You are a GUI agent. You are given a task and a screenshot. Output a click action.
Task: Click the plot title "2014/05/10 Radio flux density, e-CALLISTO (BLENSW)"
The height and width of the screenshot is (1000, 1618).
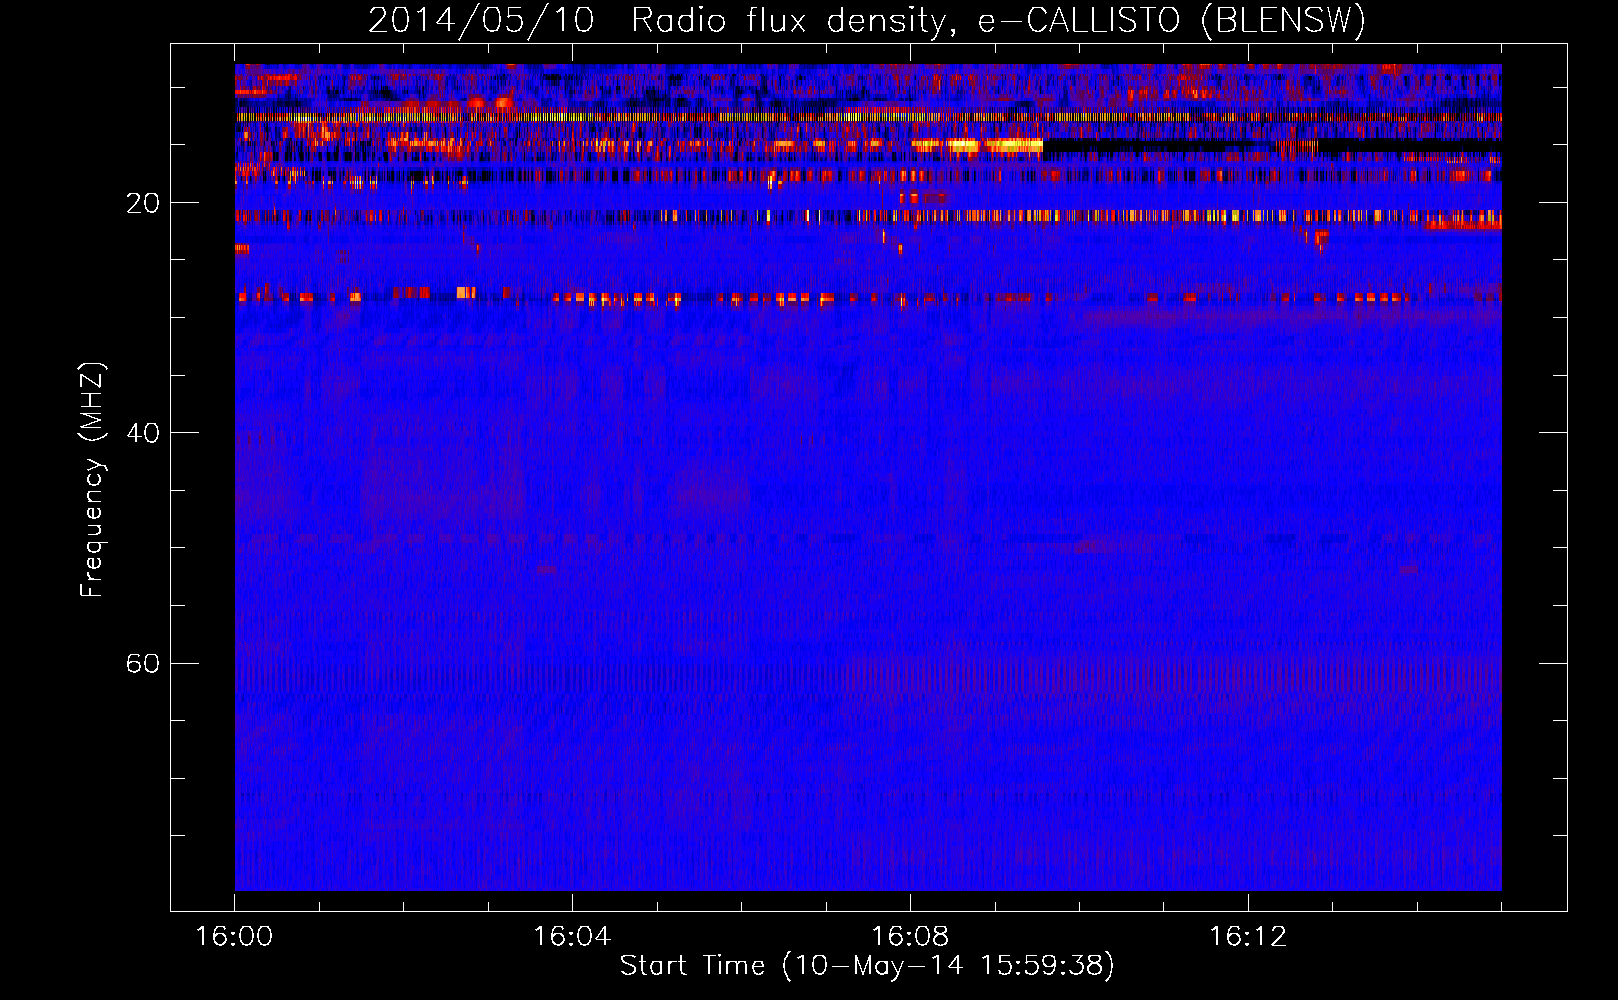(x=867, y=20)
